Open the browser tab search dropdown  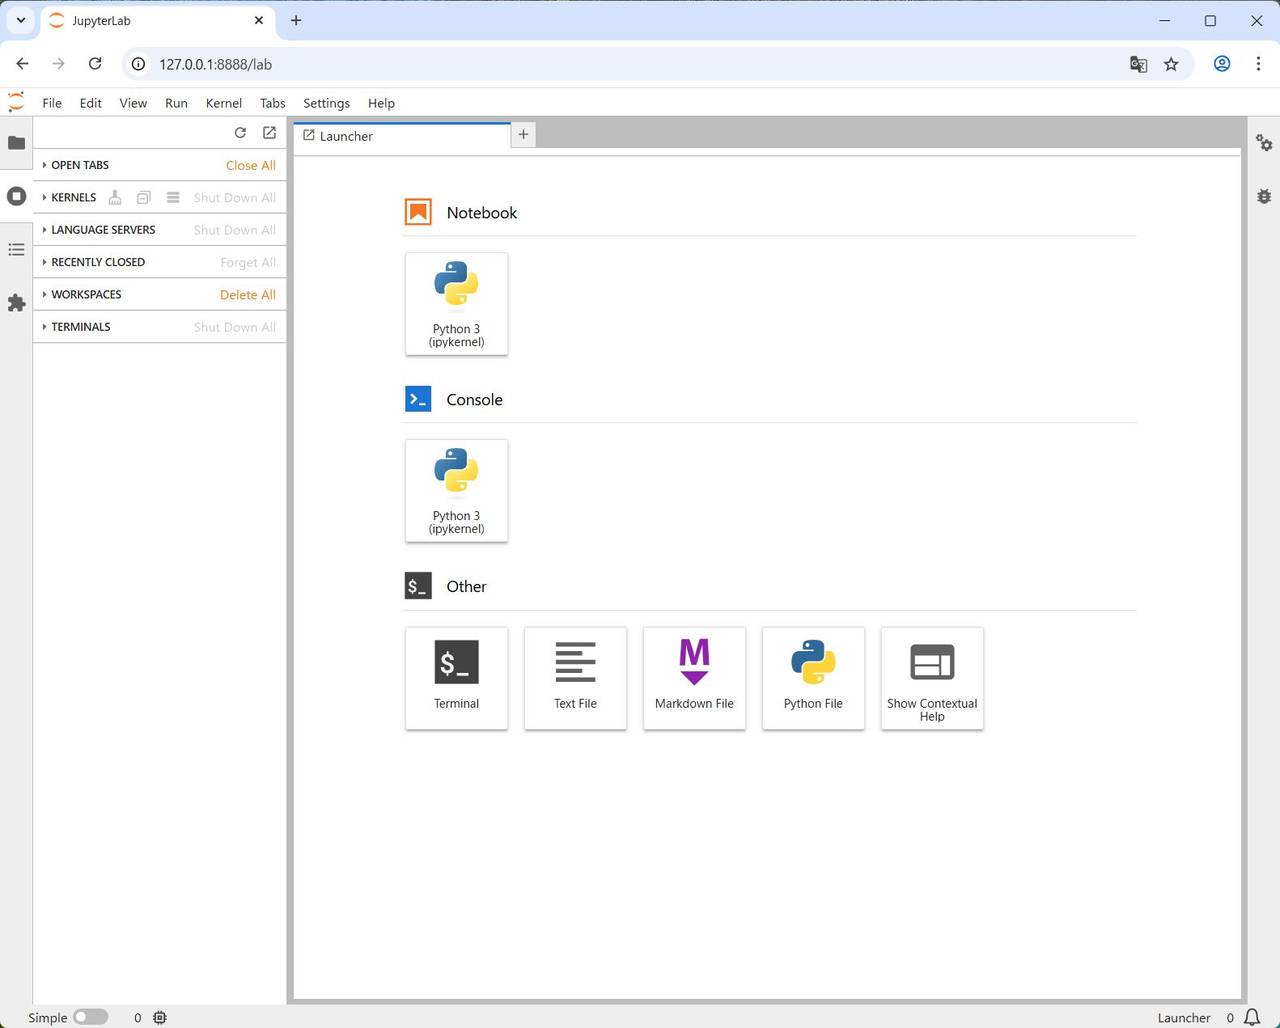tap(20, 20)
